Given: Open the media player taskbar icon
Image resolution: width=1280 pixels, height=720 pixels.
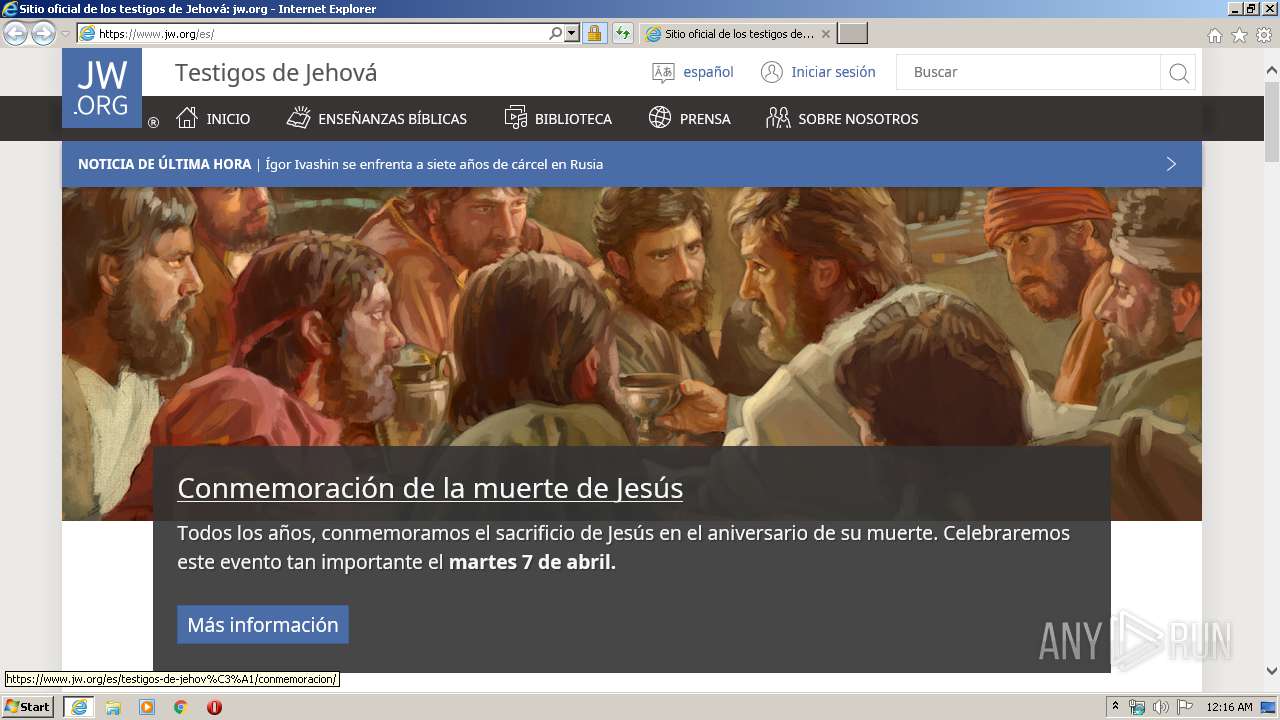Looking at the screenshot, I should pos(147,707).
